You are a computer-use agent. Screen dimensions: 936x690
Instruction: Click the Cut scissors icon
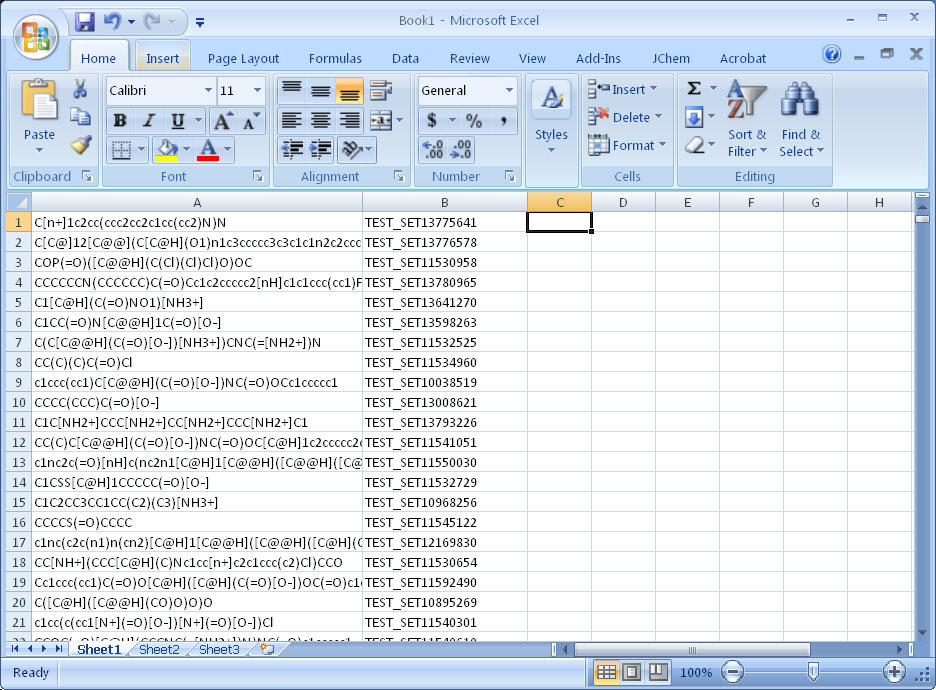point(81,90)
